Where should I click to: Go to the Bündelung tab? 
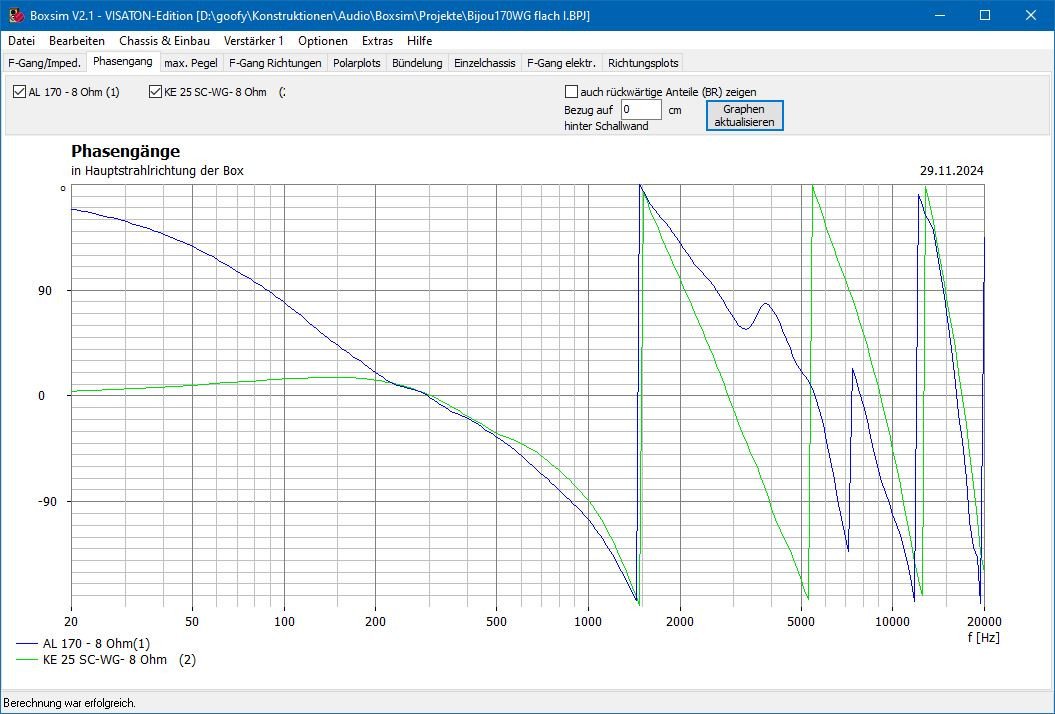(x=417, y=63)
